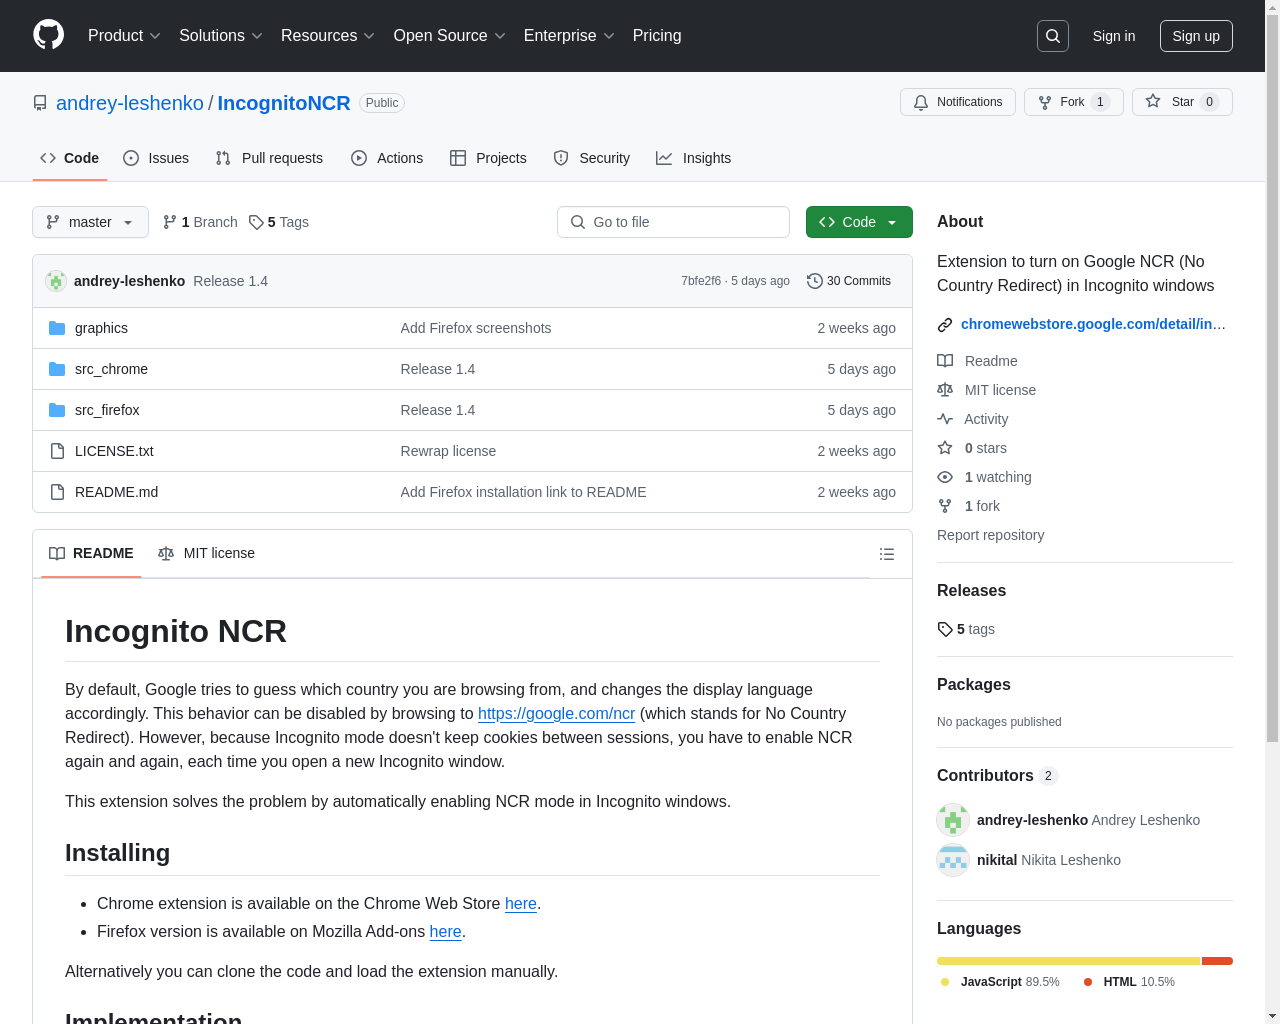Click andrey-leshenko contributor avatar
The image size is (1280, 1024).
(x=953, y=820)
